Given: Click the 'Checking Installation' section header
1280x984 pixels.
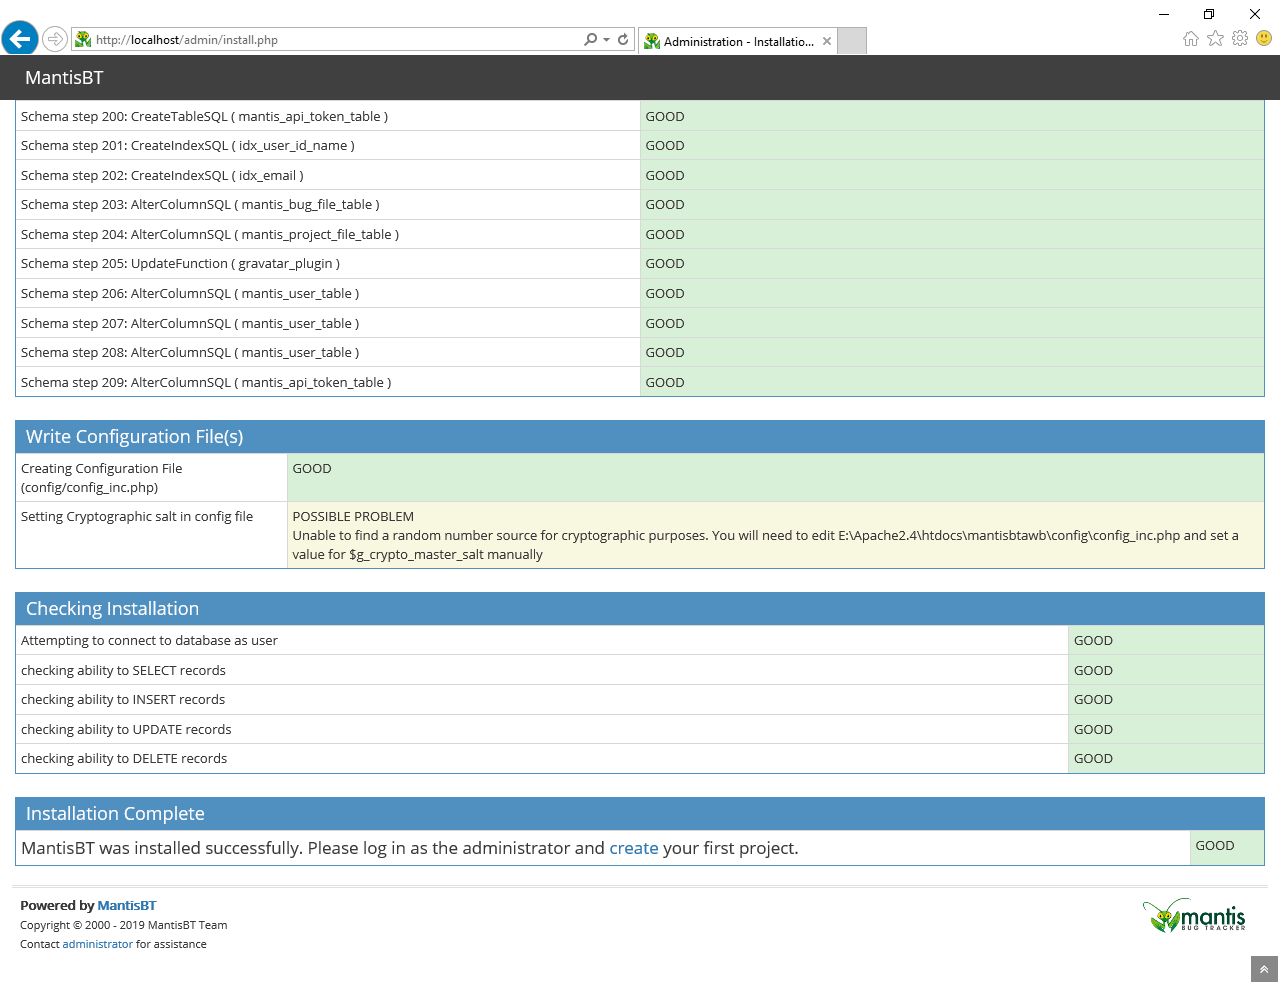Looking at the screenshot, I should [640, 609].
